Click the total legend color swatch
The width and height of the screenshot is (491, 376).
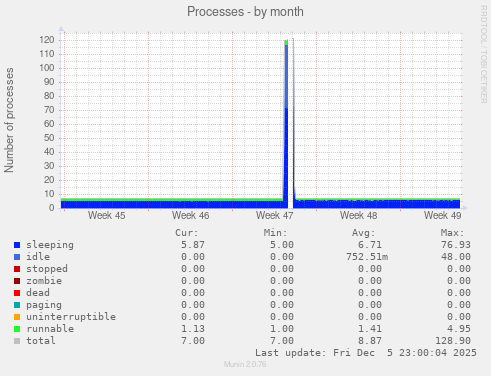(x=17, y=341)
